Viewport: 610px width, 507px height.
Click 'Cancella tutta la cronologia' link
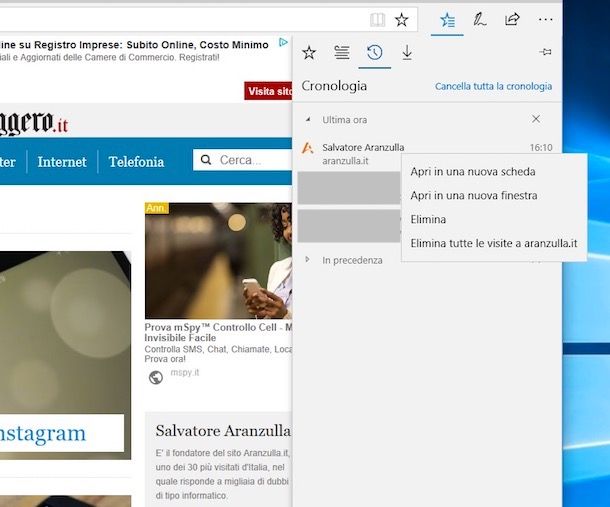[493, 86]
